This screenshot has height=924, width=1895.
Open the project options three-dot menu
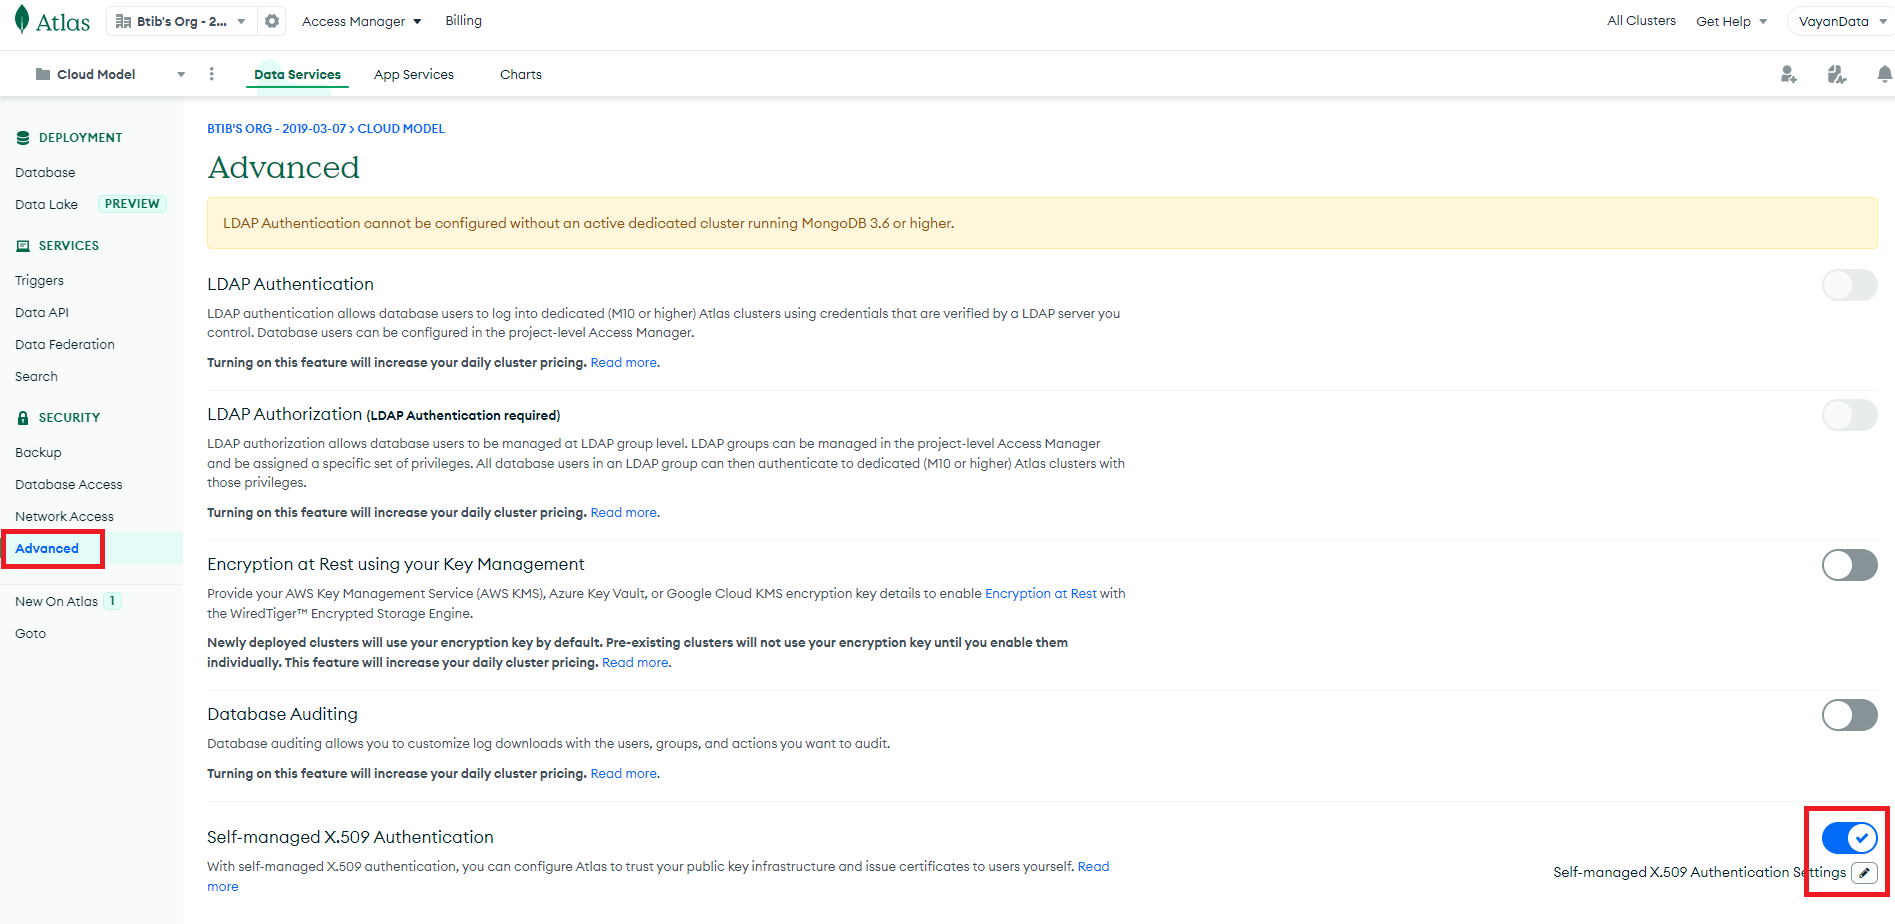[211, 74]
